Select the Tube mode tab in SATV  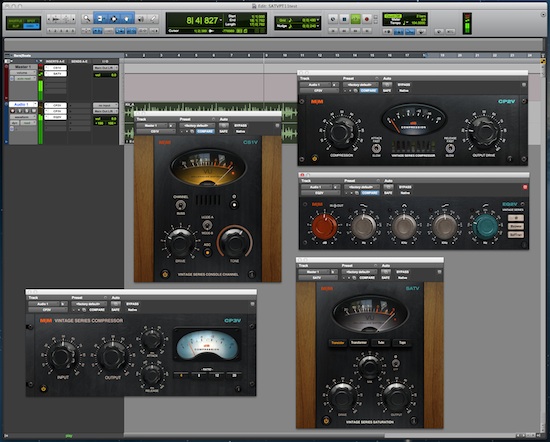381,343
